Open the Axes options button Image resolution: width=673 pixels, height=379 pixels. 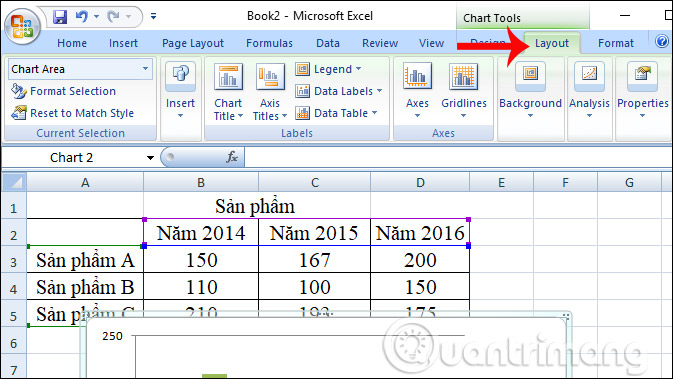[417, 91]
